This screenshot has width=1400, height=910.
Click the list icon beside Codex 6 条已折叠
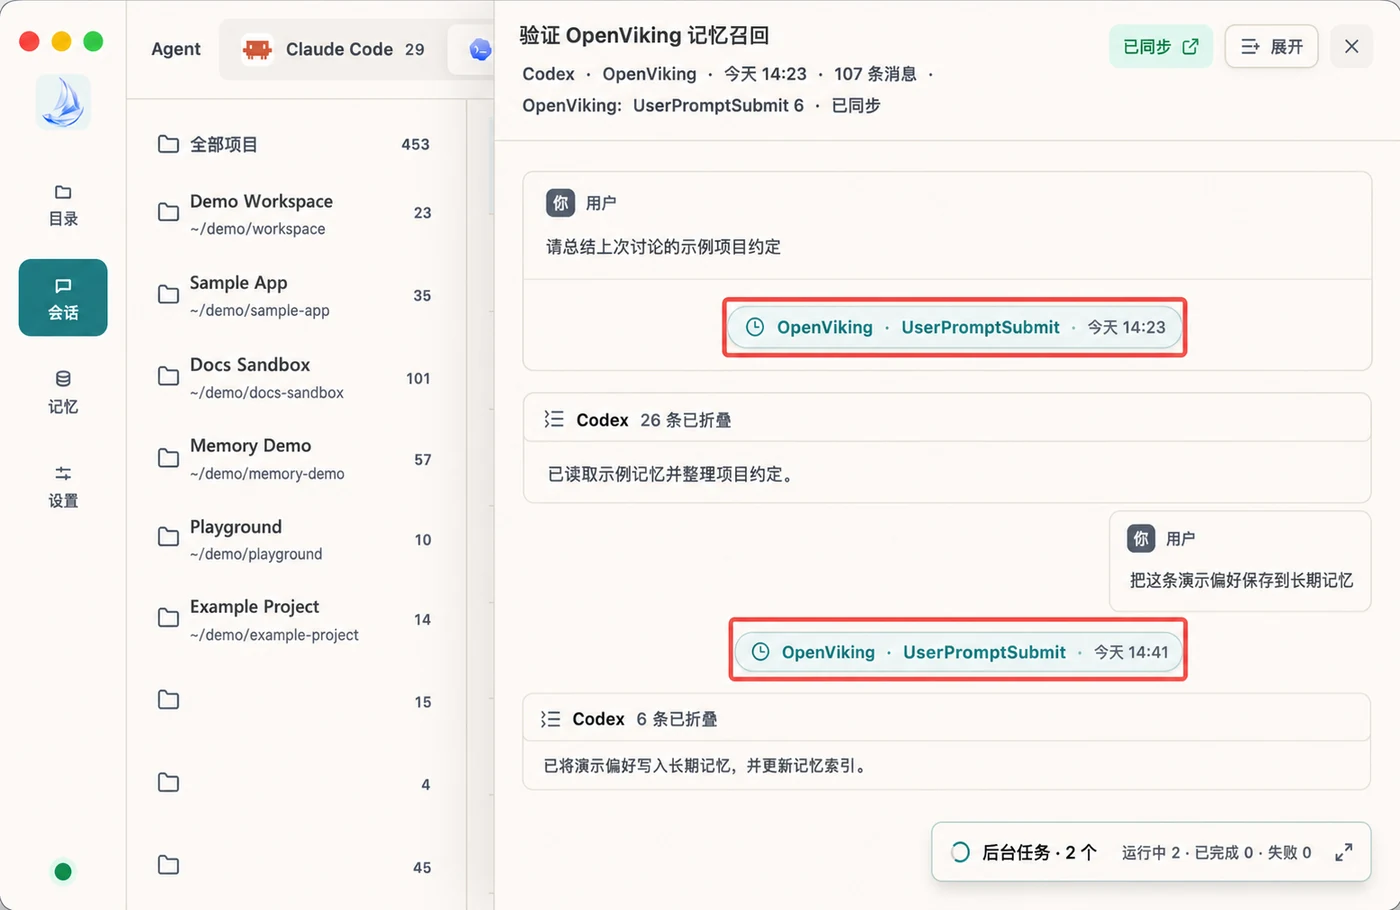tap(550, 719)
